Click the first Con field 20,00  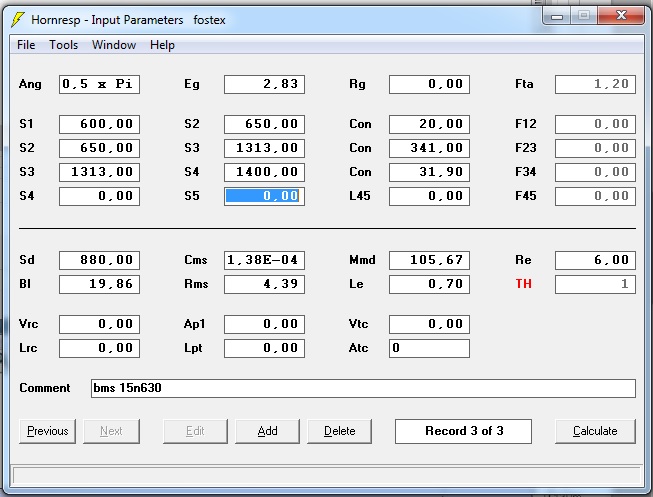[429, 124]
